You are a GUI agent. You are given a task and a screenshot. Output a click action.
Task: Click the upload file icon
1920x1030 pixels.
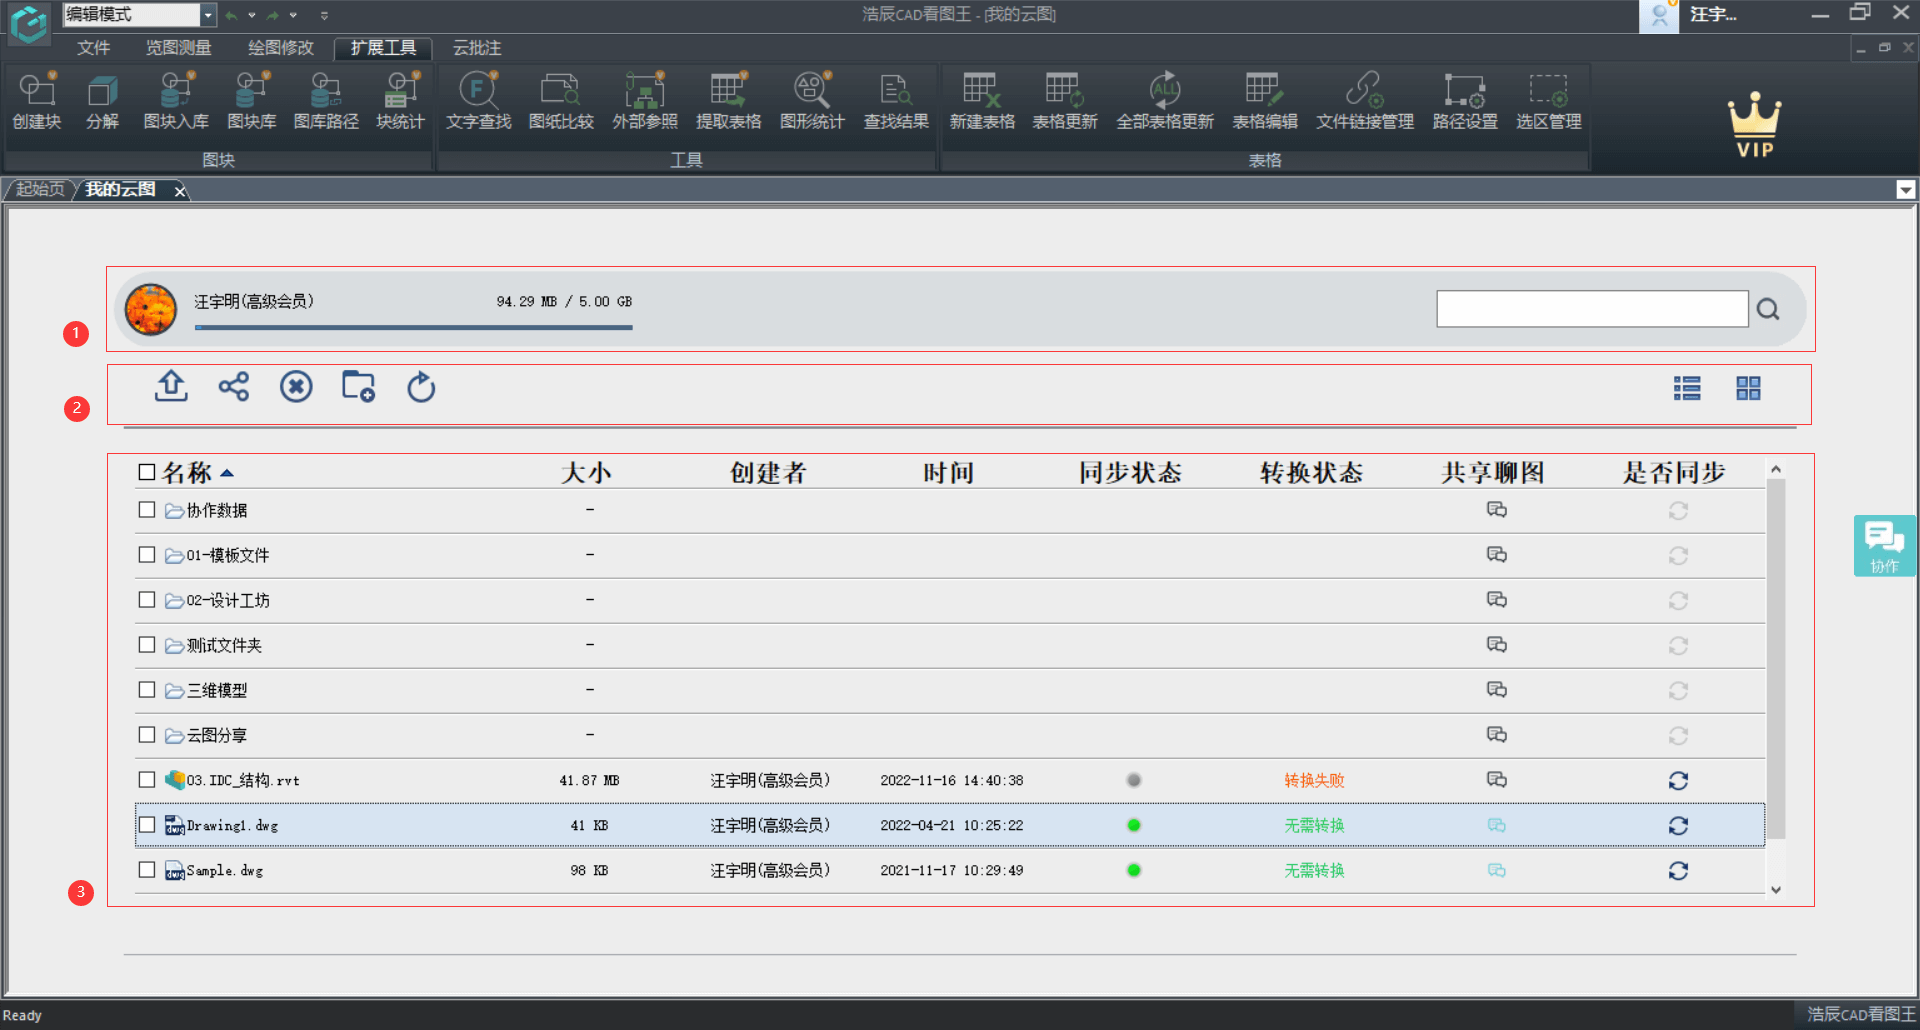click(x=171, y=386)
